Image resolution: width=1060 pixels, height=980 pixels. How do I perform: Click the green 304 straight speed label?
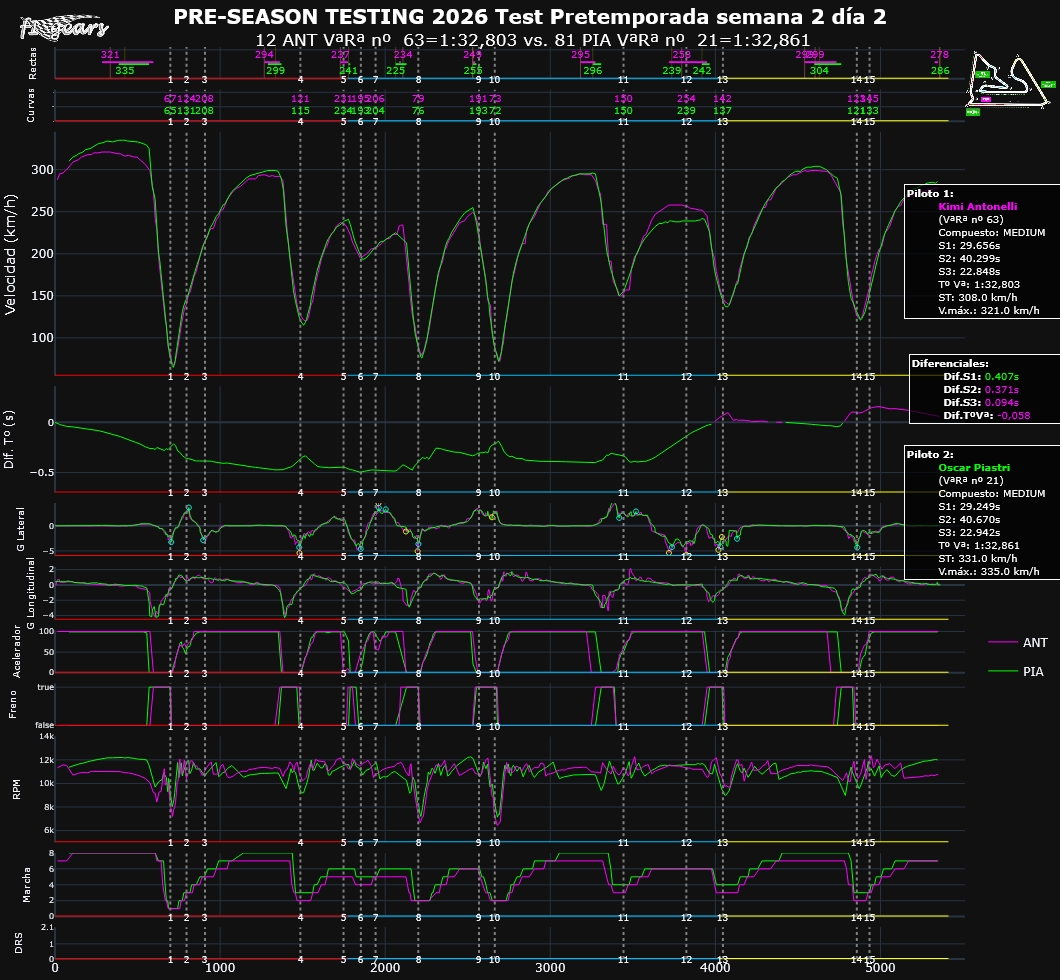[819, 70]
